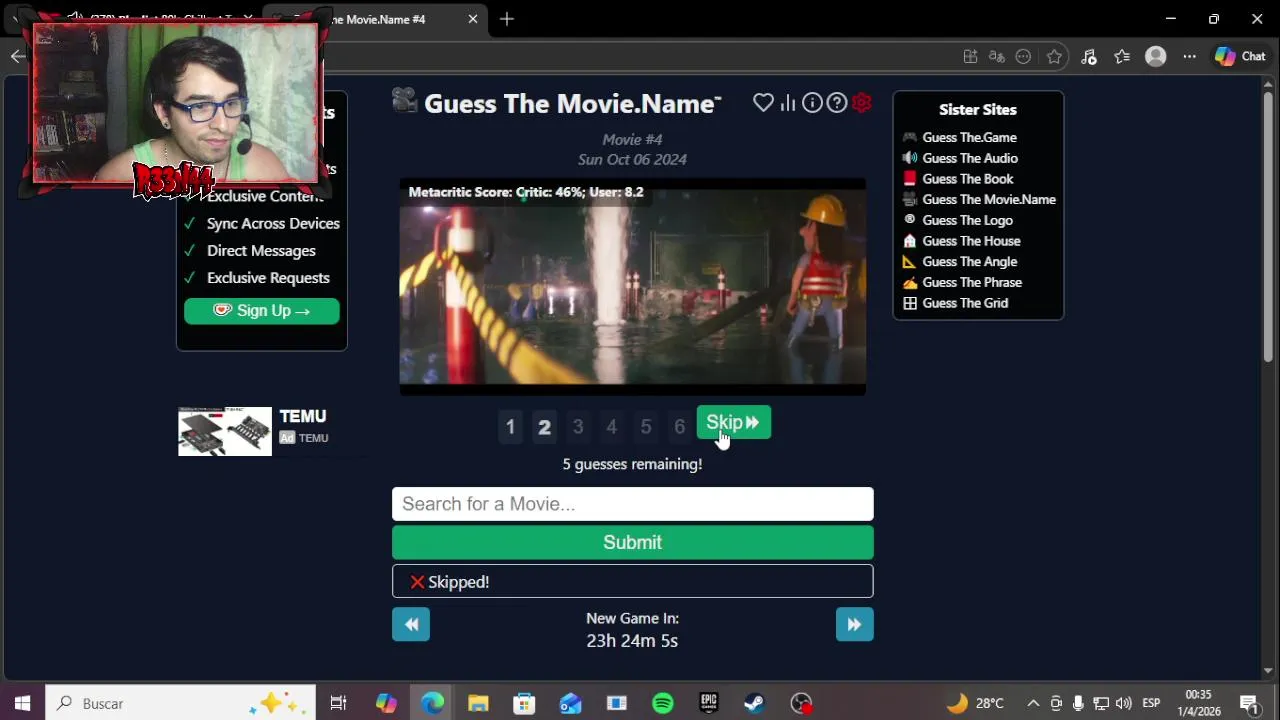Screen dimensions: 1280x720
Task: Open browser settings and more menu
Action: point(1189,57)
